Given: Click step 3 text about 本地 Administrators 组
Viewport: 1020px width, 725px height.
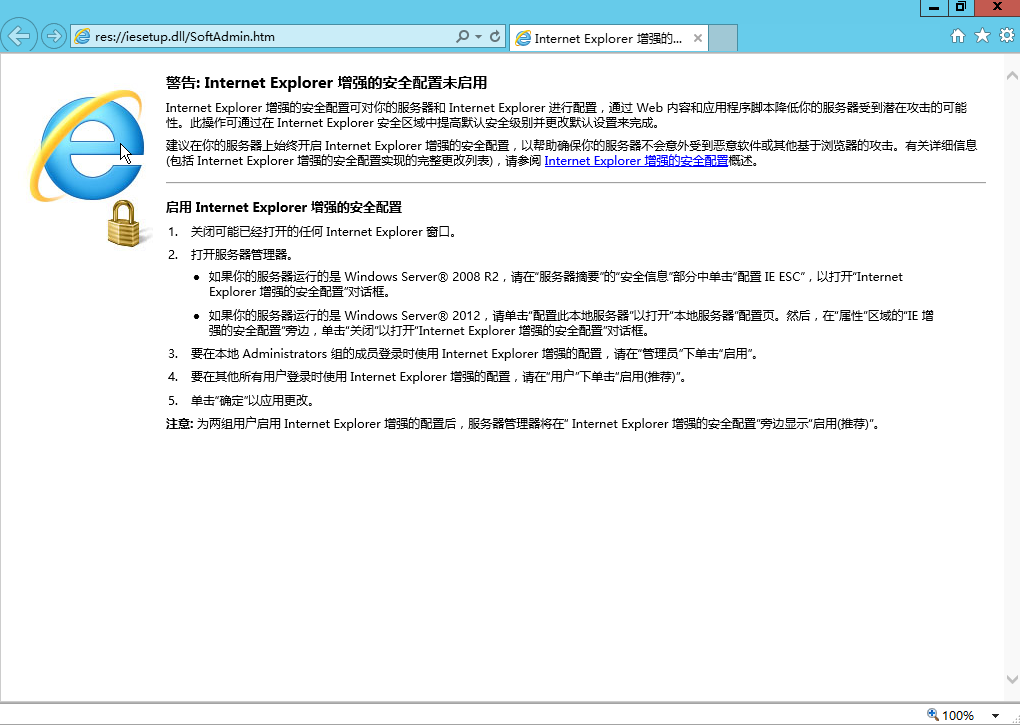Looking at the screenshot, I should tap(474, 354).
